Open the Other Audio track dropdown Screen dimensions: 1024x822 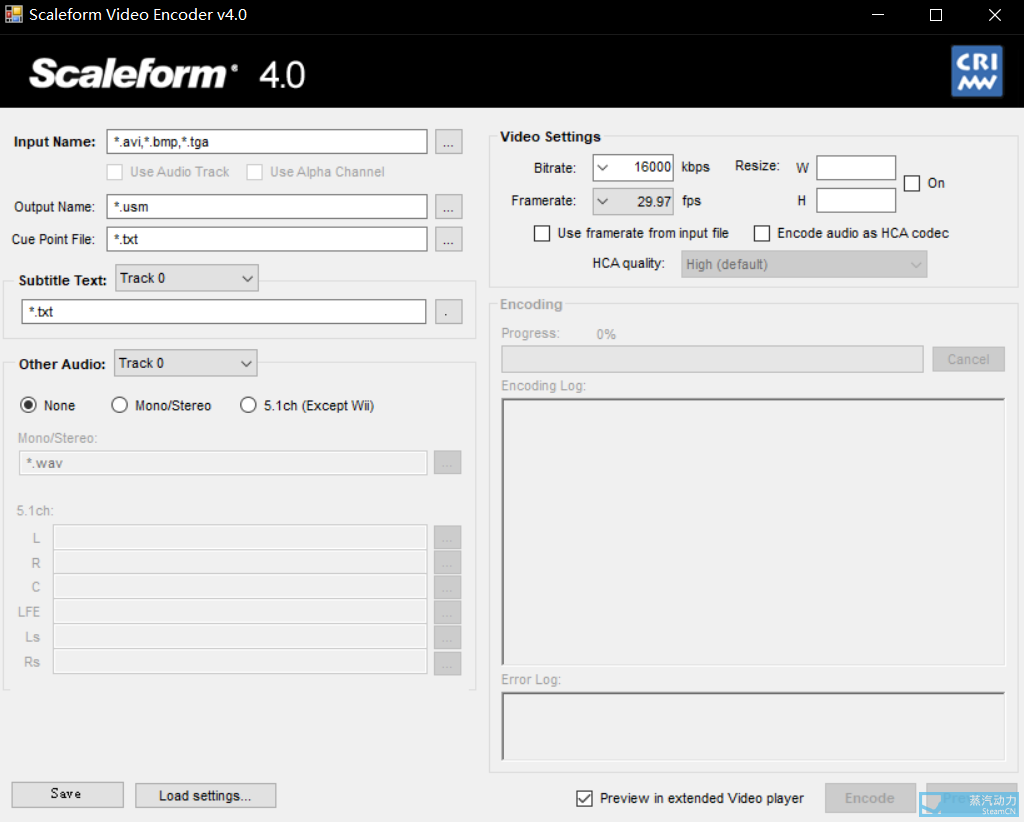click(x=185, y=363)
